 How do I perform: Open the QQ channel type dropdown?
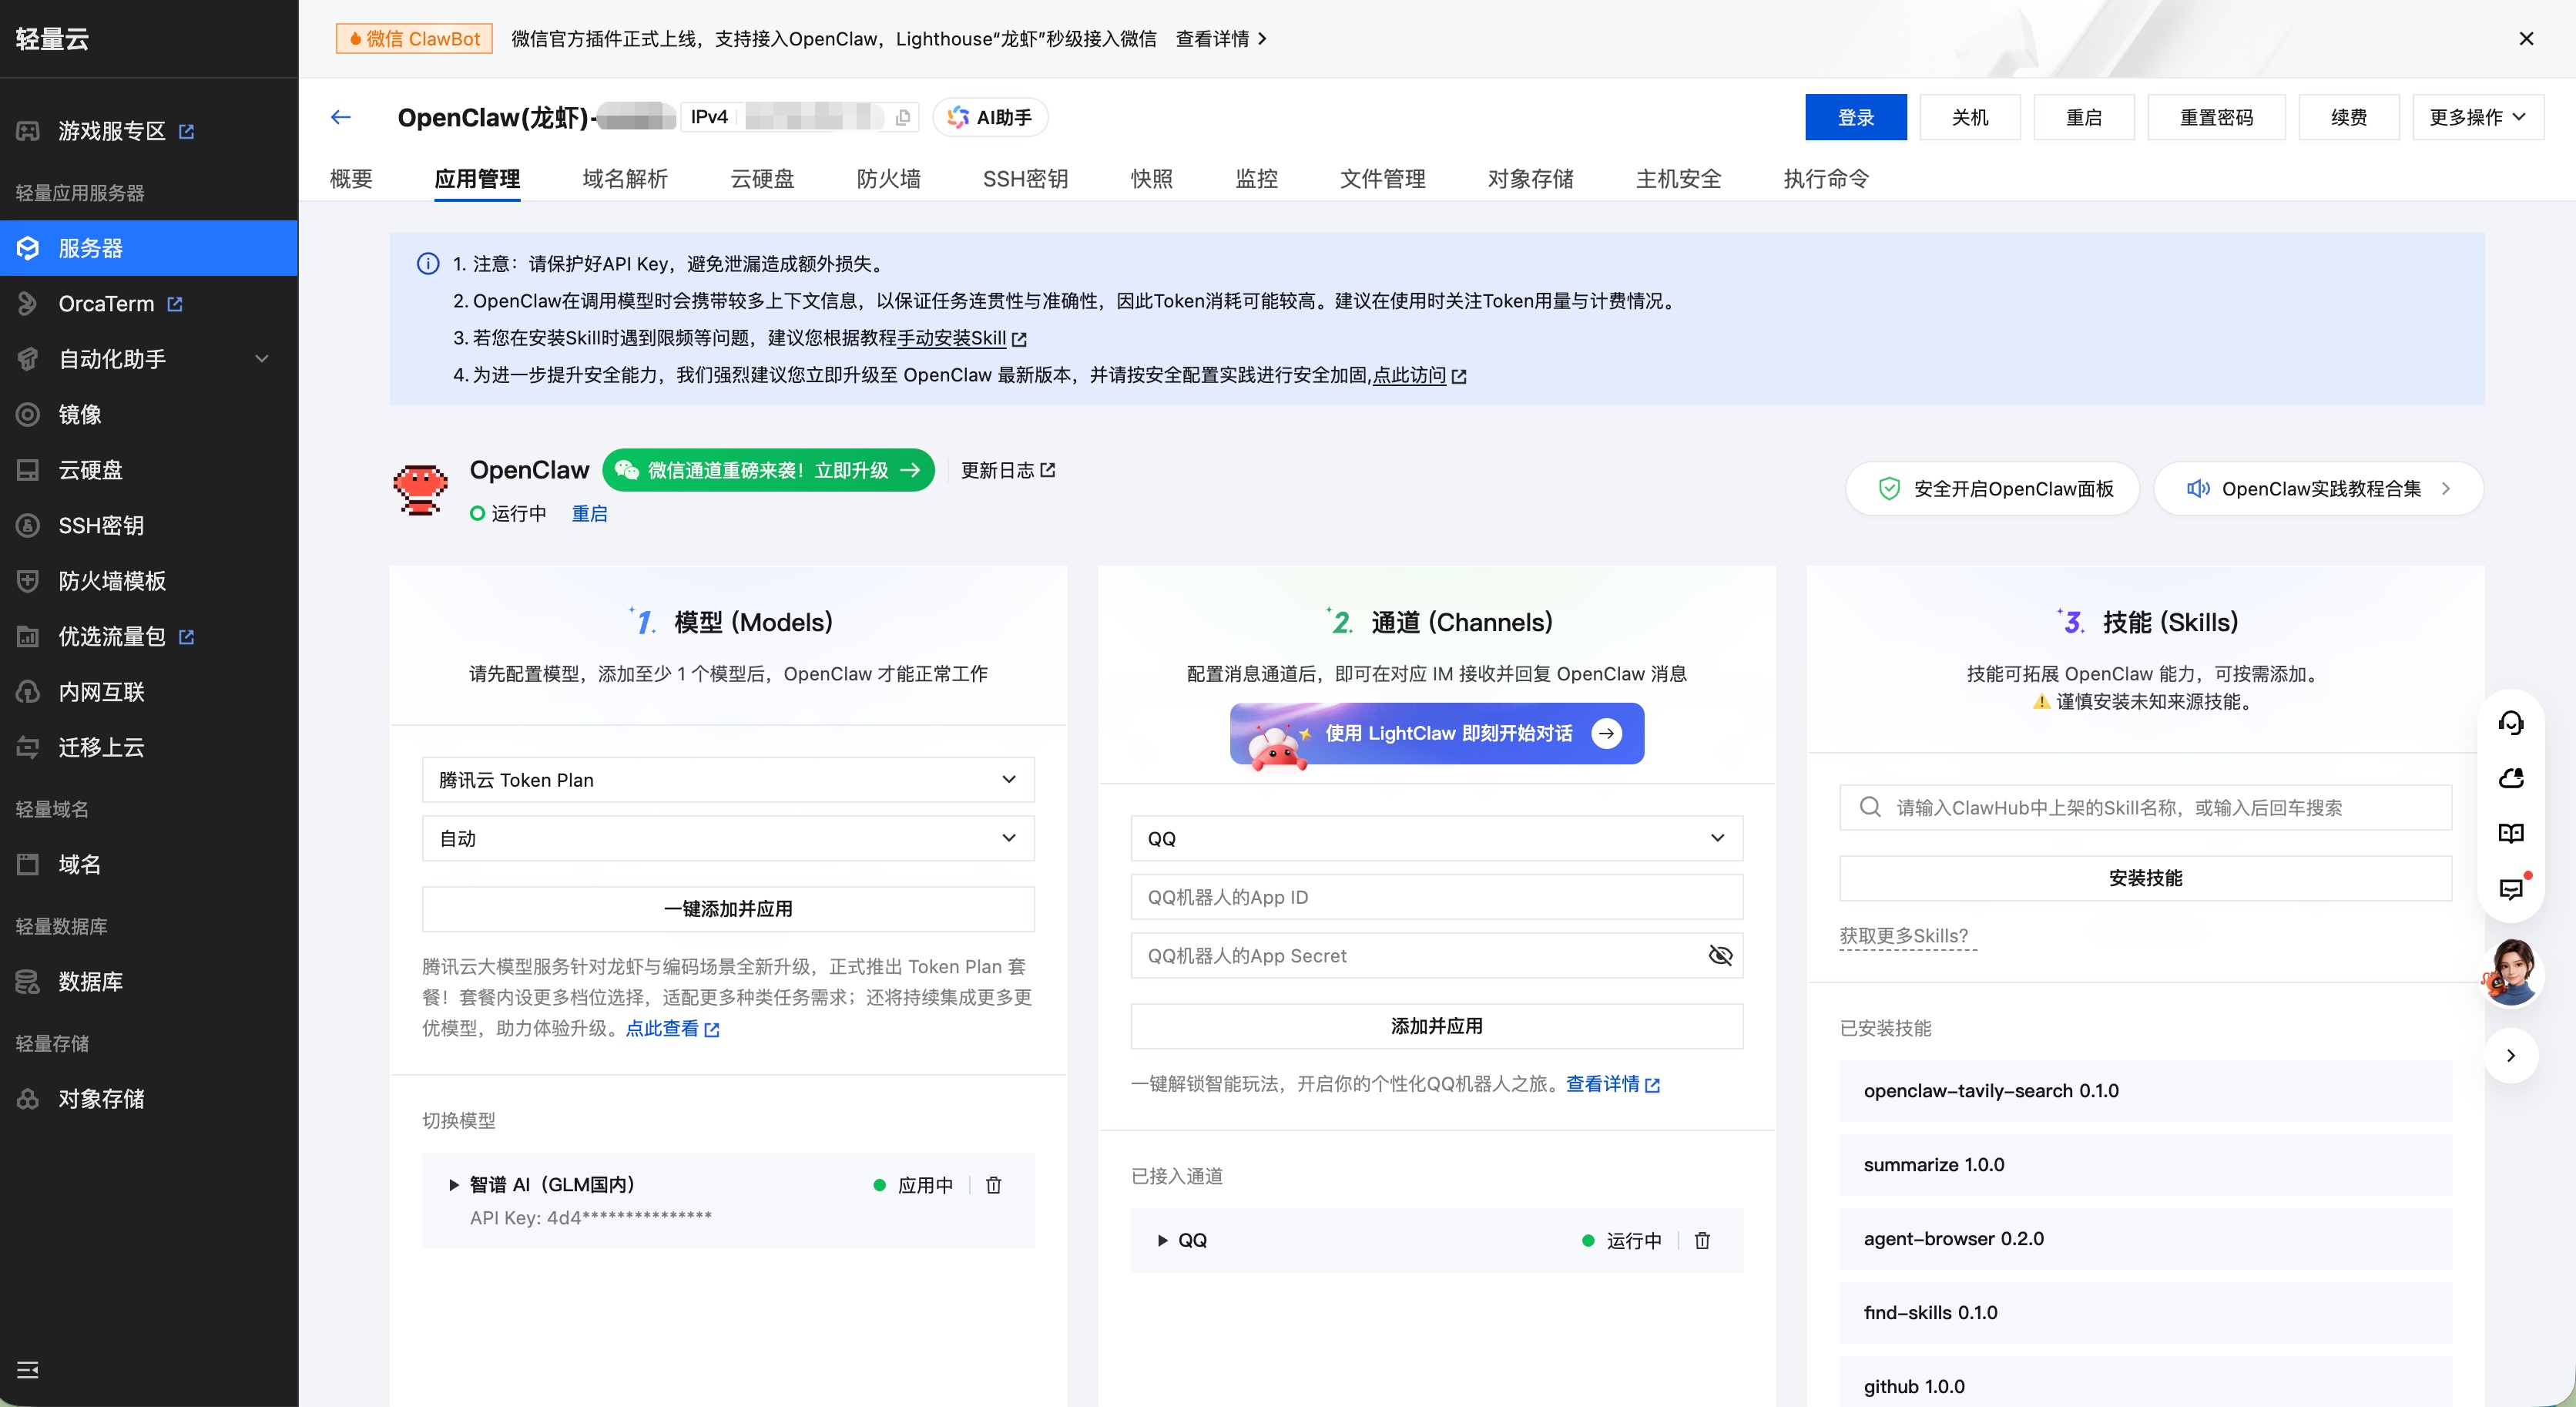pos(1436,839)
